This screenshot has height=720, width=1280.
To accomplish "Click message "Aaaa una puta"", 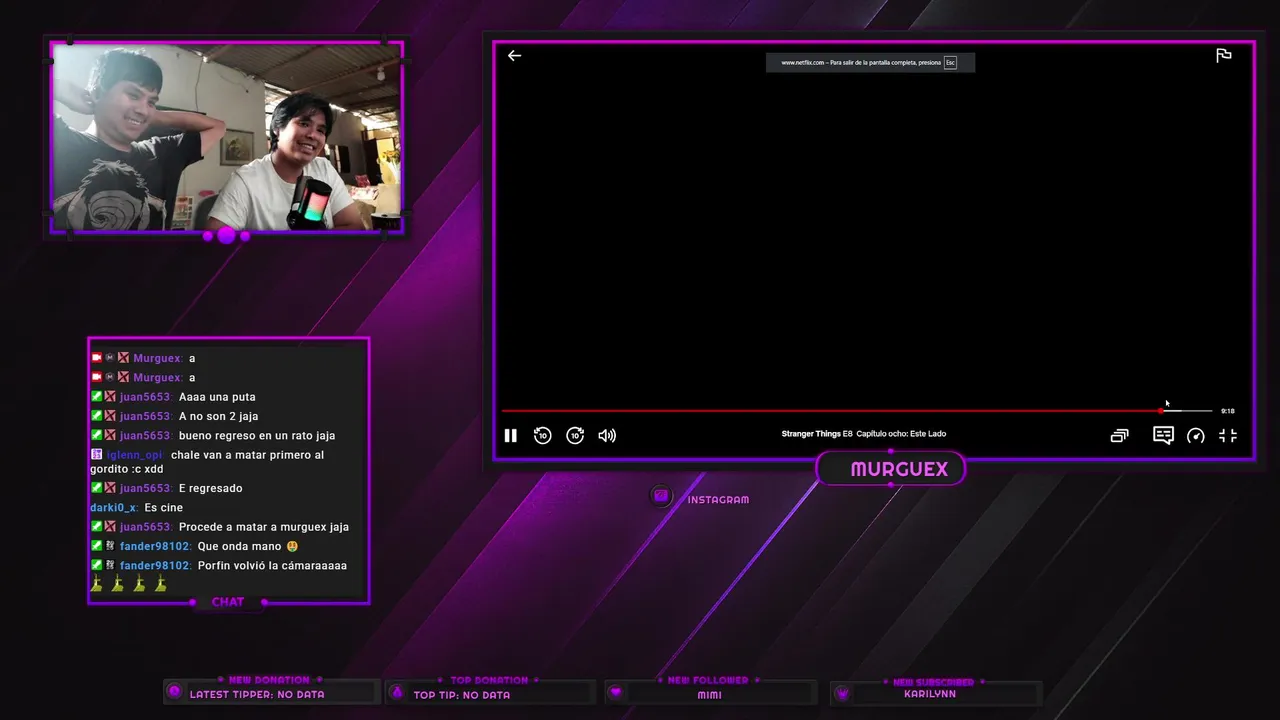I will [x=217, y=397].
